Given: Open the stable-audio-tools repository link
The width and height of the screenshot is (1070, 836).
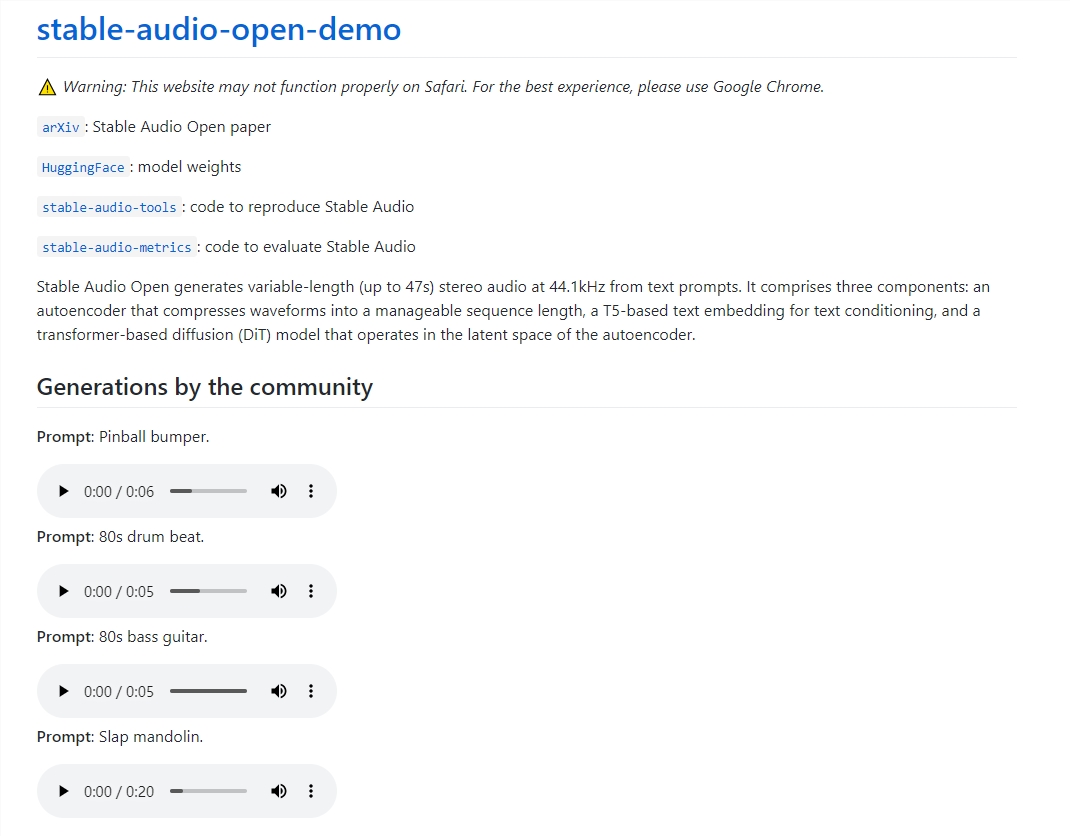Looking at the screenshot, I should pyautogui.click(x=108, y=207).
